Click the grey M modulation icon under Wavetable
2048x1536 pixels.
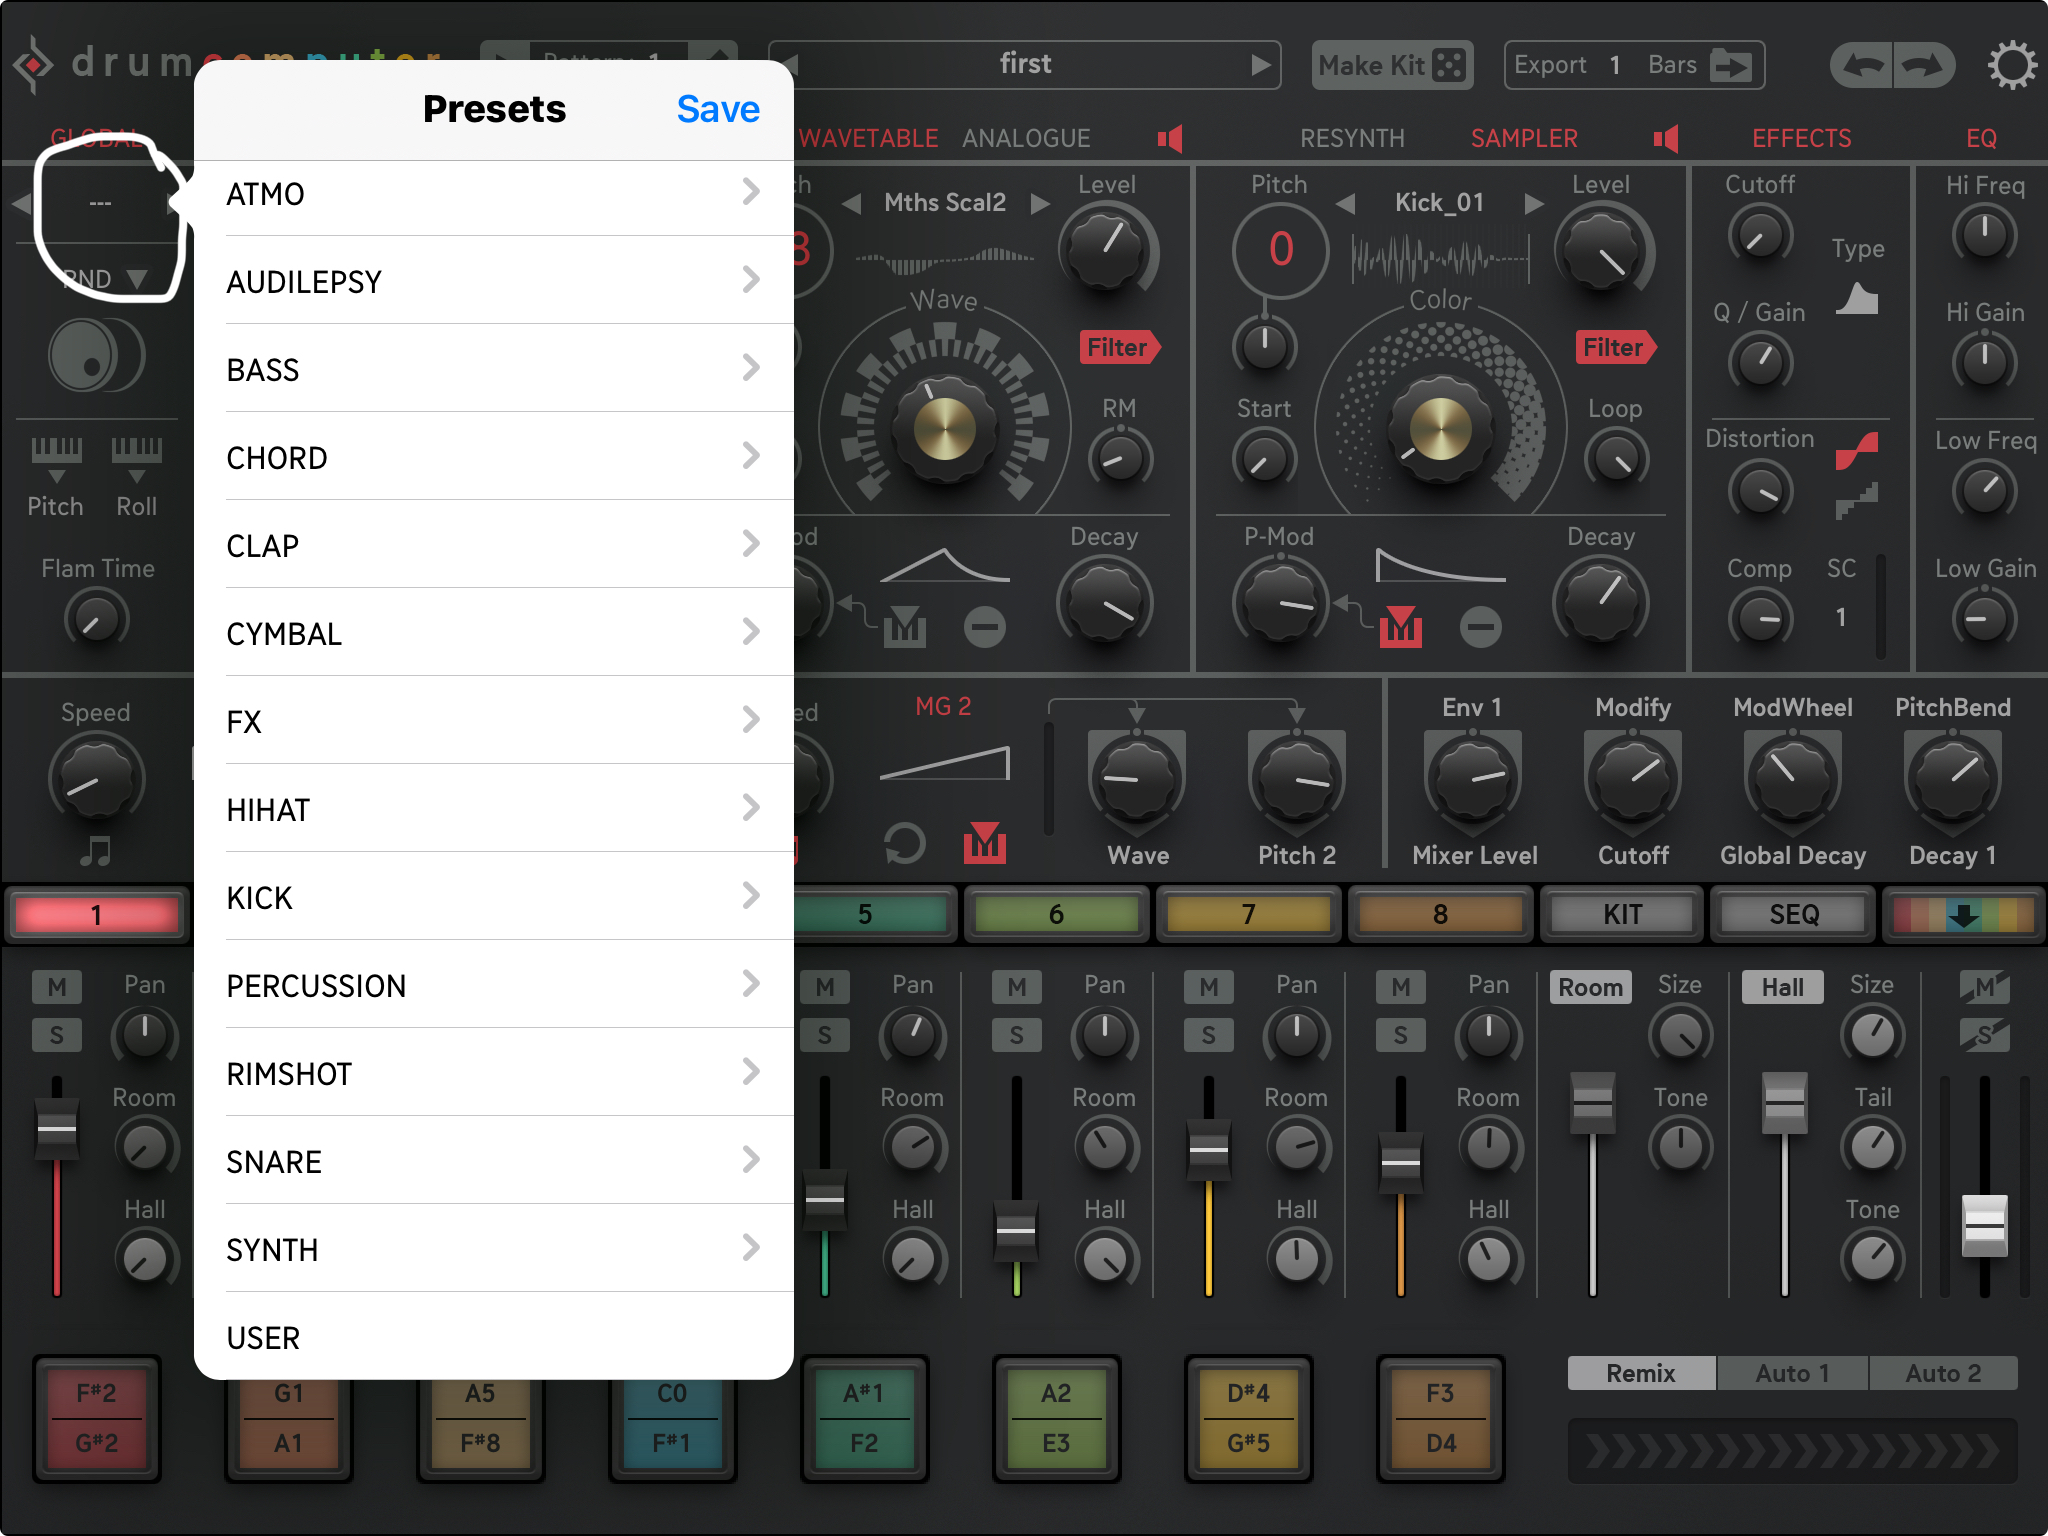(x=905, y=627)
